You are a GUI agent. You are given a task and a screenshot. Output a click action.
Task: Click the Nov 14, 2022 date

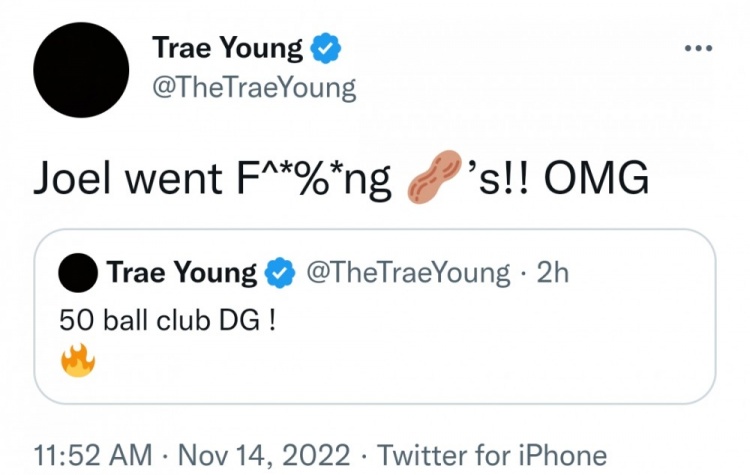[264, 454]
